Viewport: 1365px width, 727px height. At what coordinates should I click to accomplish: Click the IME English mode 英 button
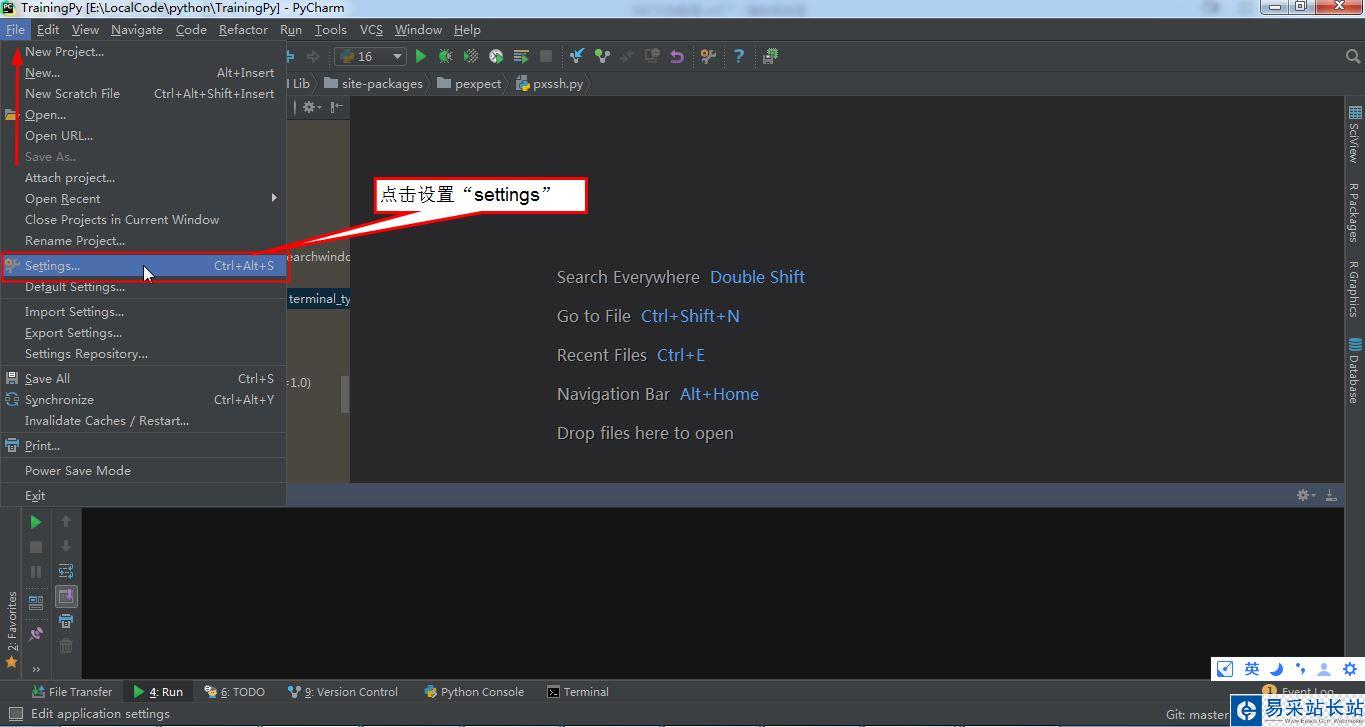tap(1251, 669)
